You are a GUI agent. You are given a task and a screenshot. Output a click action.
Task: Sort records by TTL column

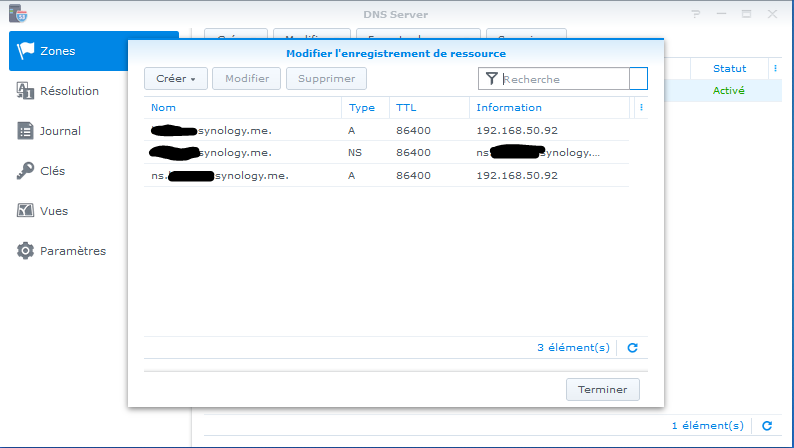pos(429,107)
